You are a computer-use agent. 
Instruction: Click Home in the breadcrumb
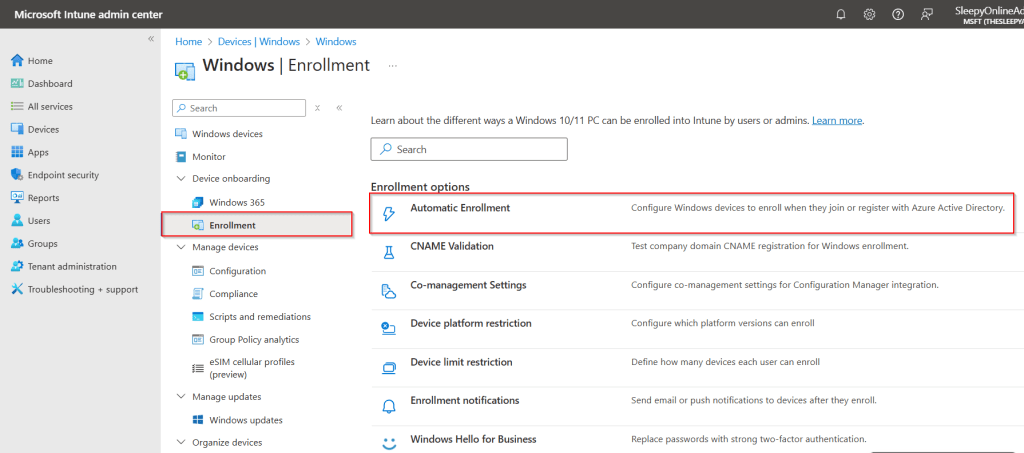pyautogui.click(x=188, y=42)
